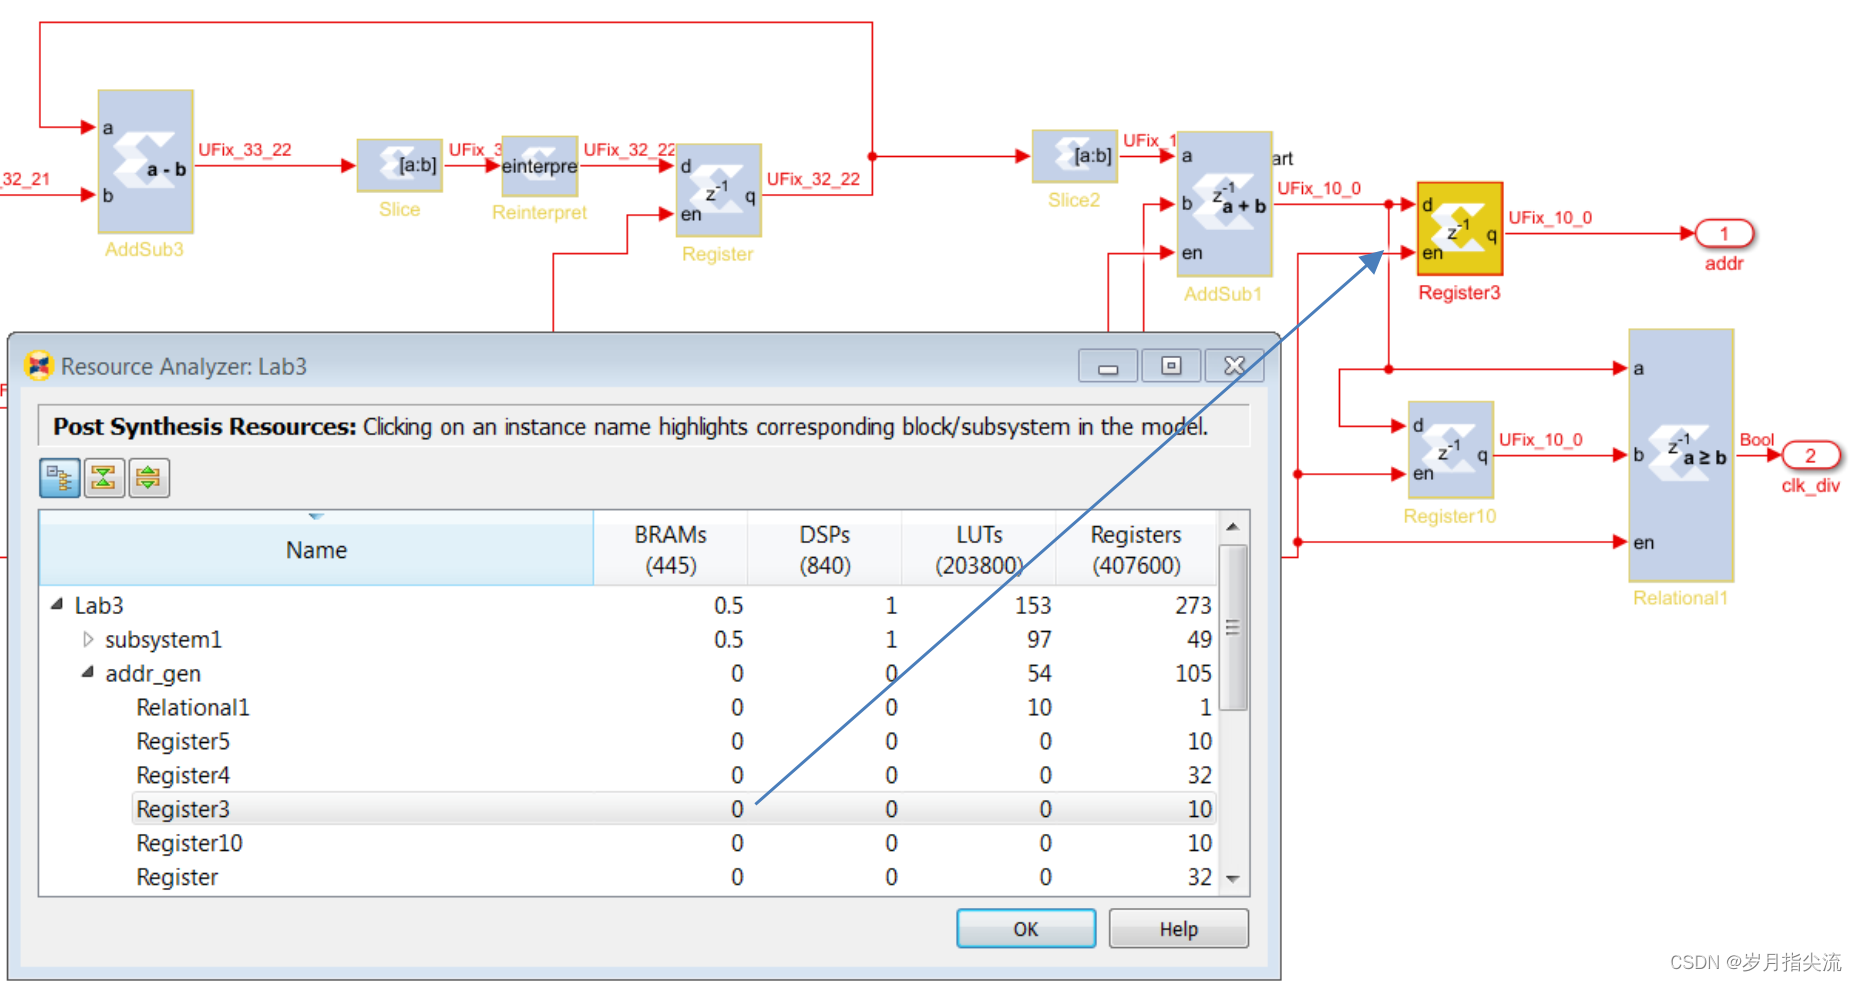
Task: Select the Slice block
Action: [400, 165]
